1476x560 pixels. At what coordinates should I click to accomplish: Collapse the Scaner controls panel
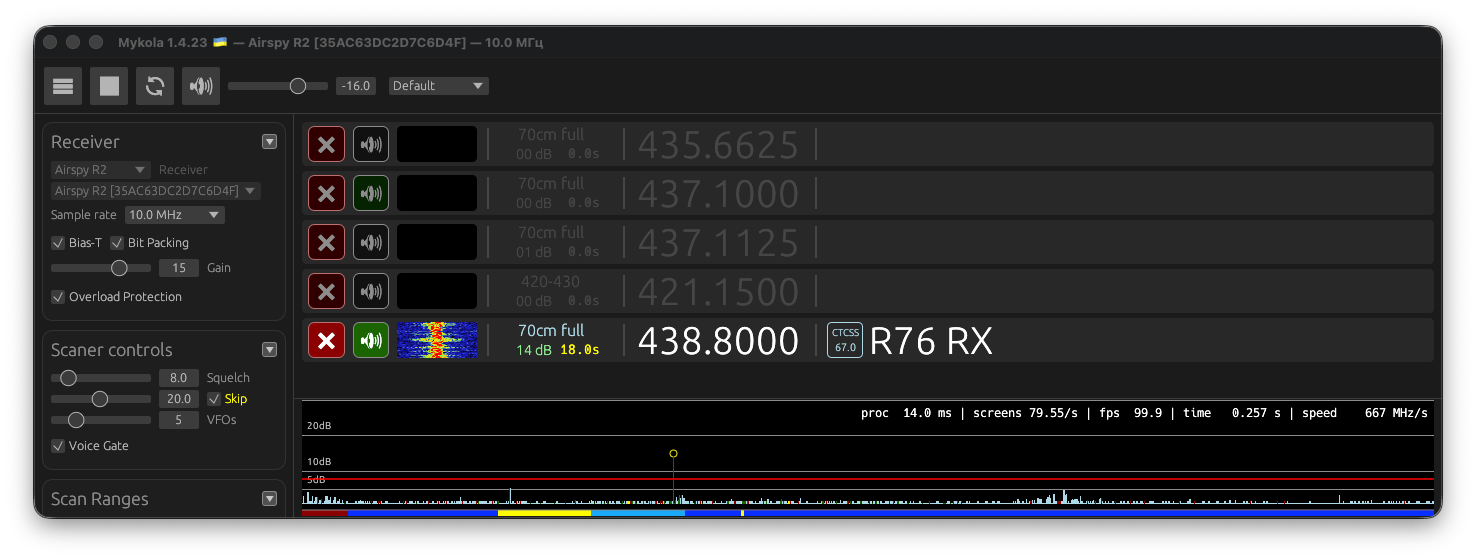[x=269, y=350]
